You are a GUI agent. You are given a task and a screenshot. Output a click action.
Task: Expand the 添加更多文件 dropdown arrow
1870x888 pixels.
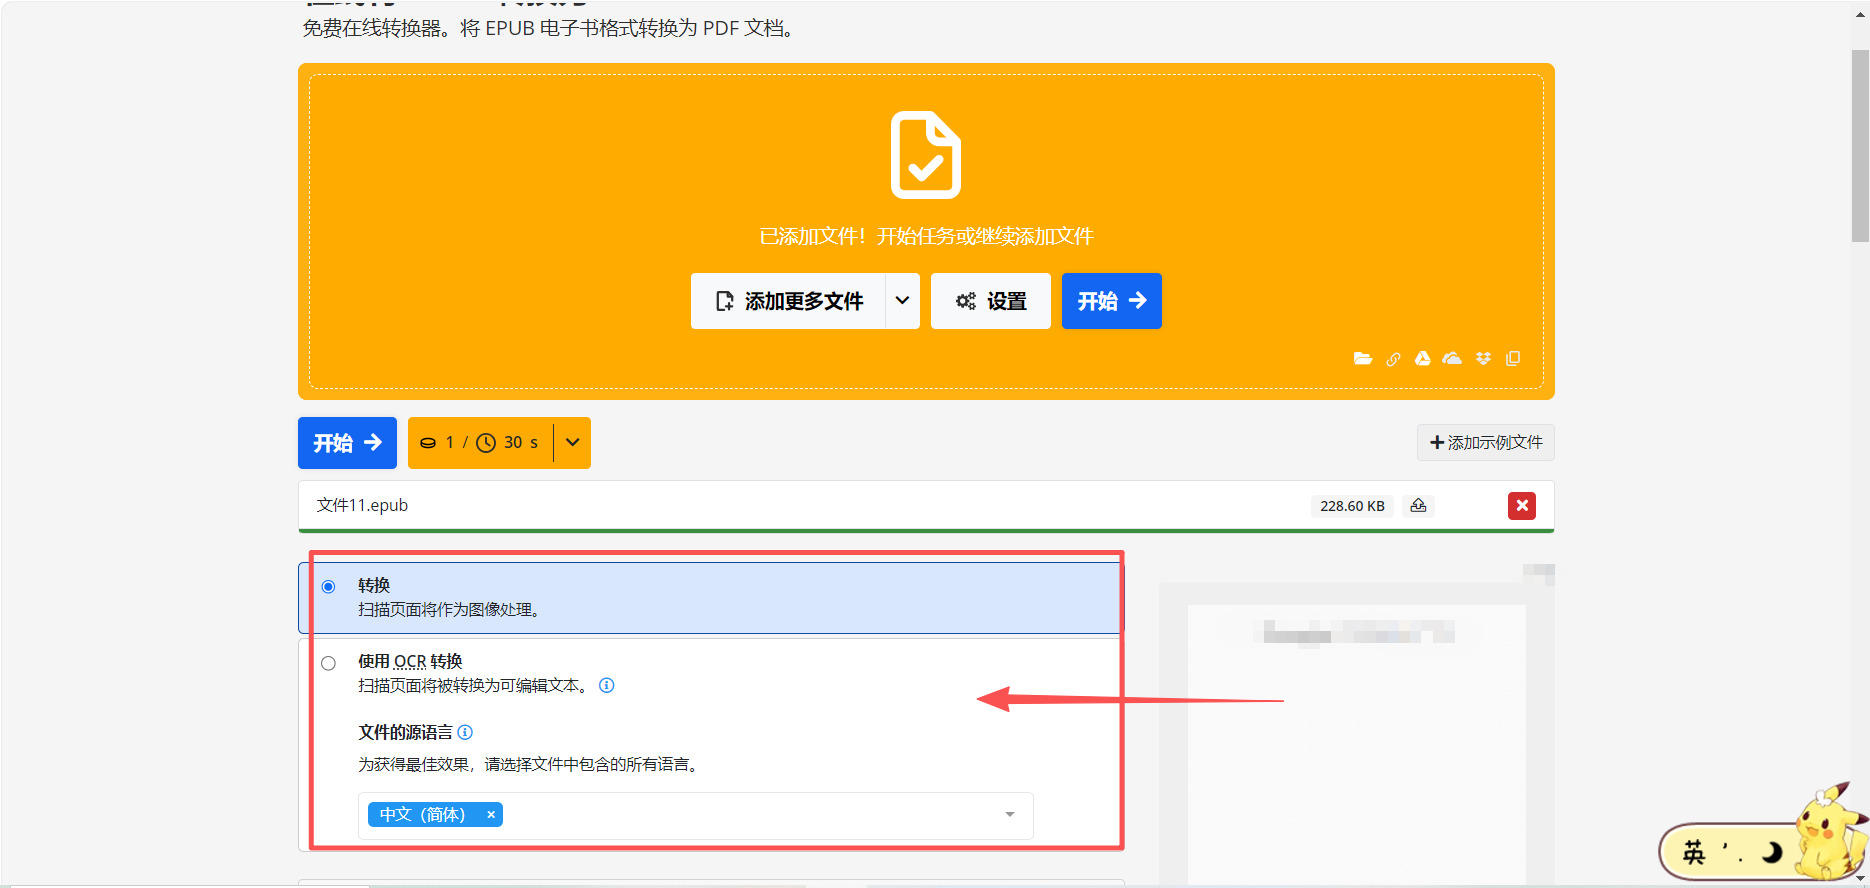click(902, 301)
